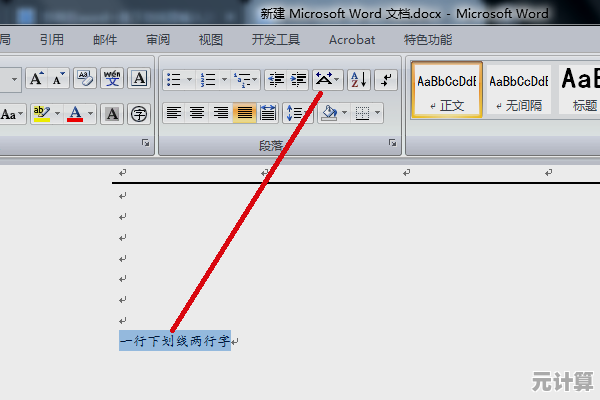Open the 特色功能 tab
The image size is (600, 400).
428,40
